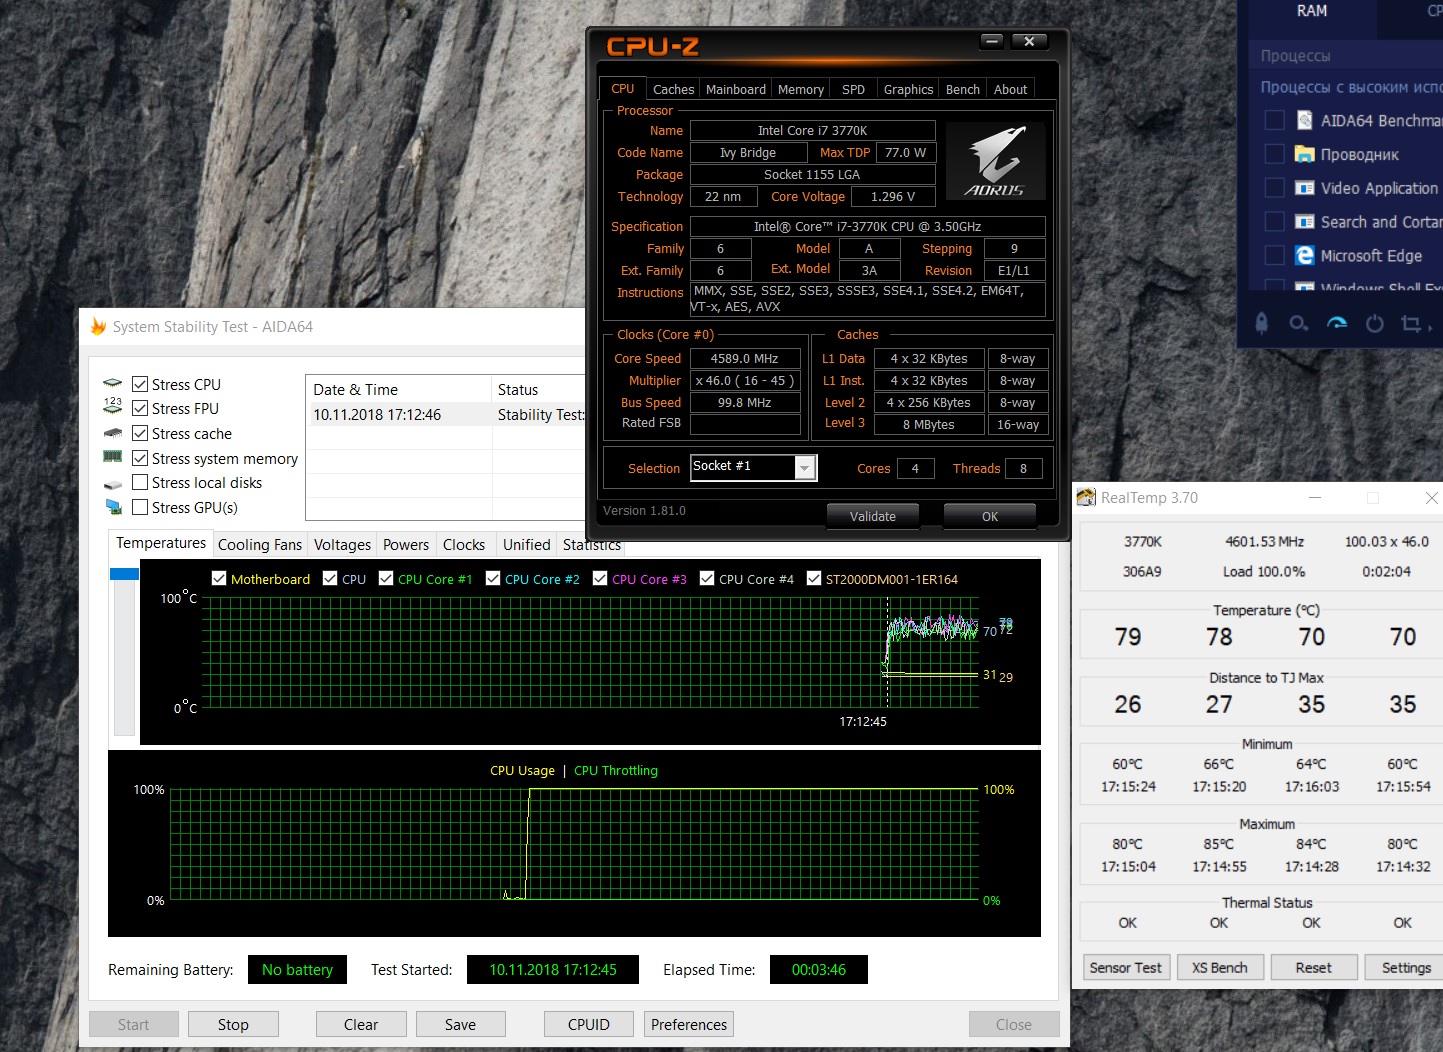Uncheck the Stress FPU checkbox
The image size is (1443, 1052).
pyautogui.click(x=140, y=408)
